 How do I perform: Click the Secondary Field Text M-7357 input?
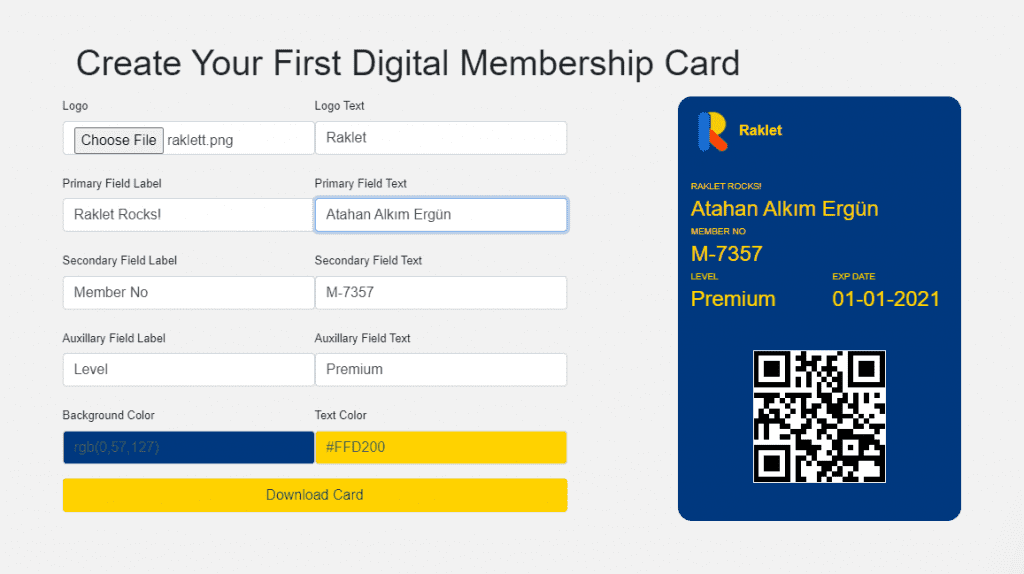coord(441,293)
